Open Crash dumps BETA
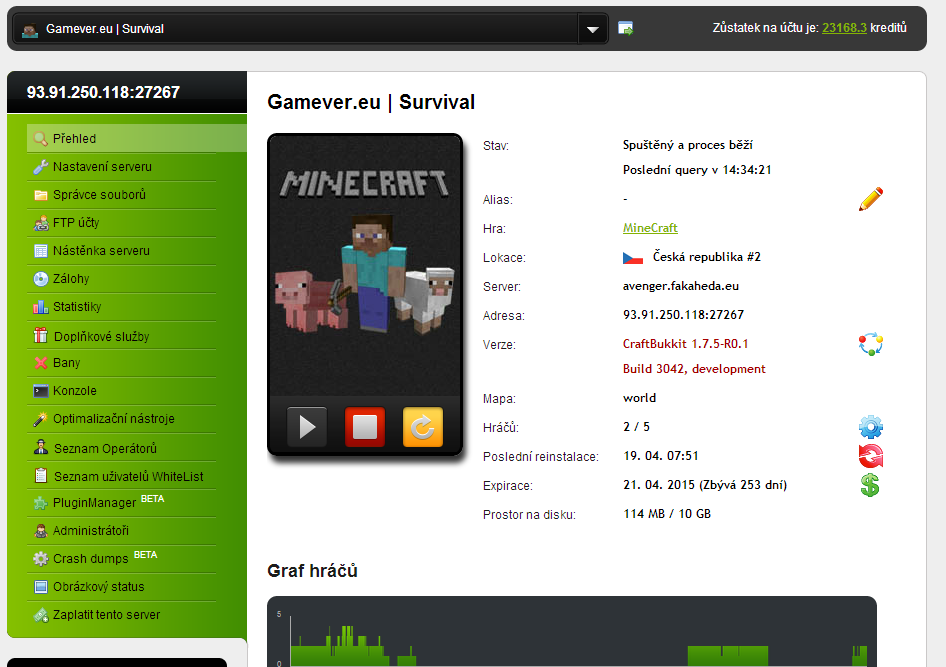The width and height of the screenshot is (946, 667). [x=121, y=559]
